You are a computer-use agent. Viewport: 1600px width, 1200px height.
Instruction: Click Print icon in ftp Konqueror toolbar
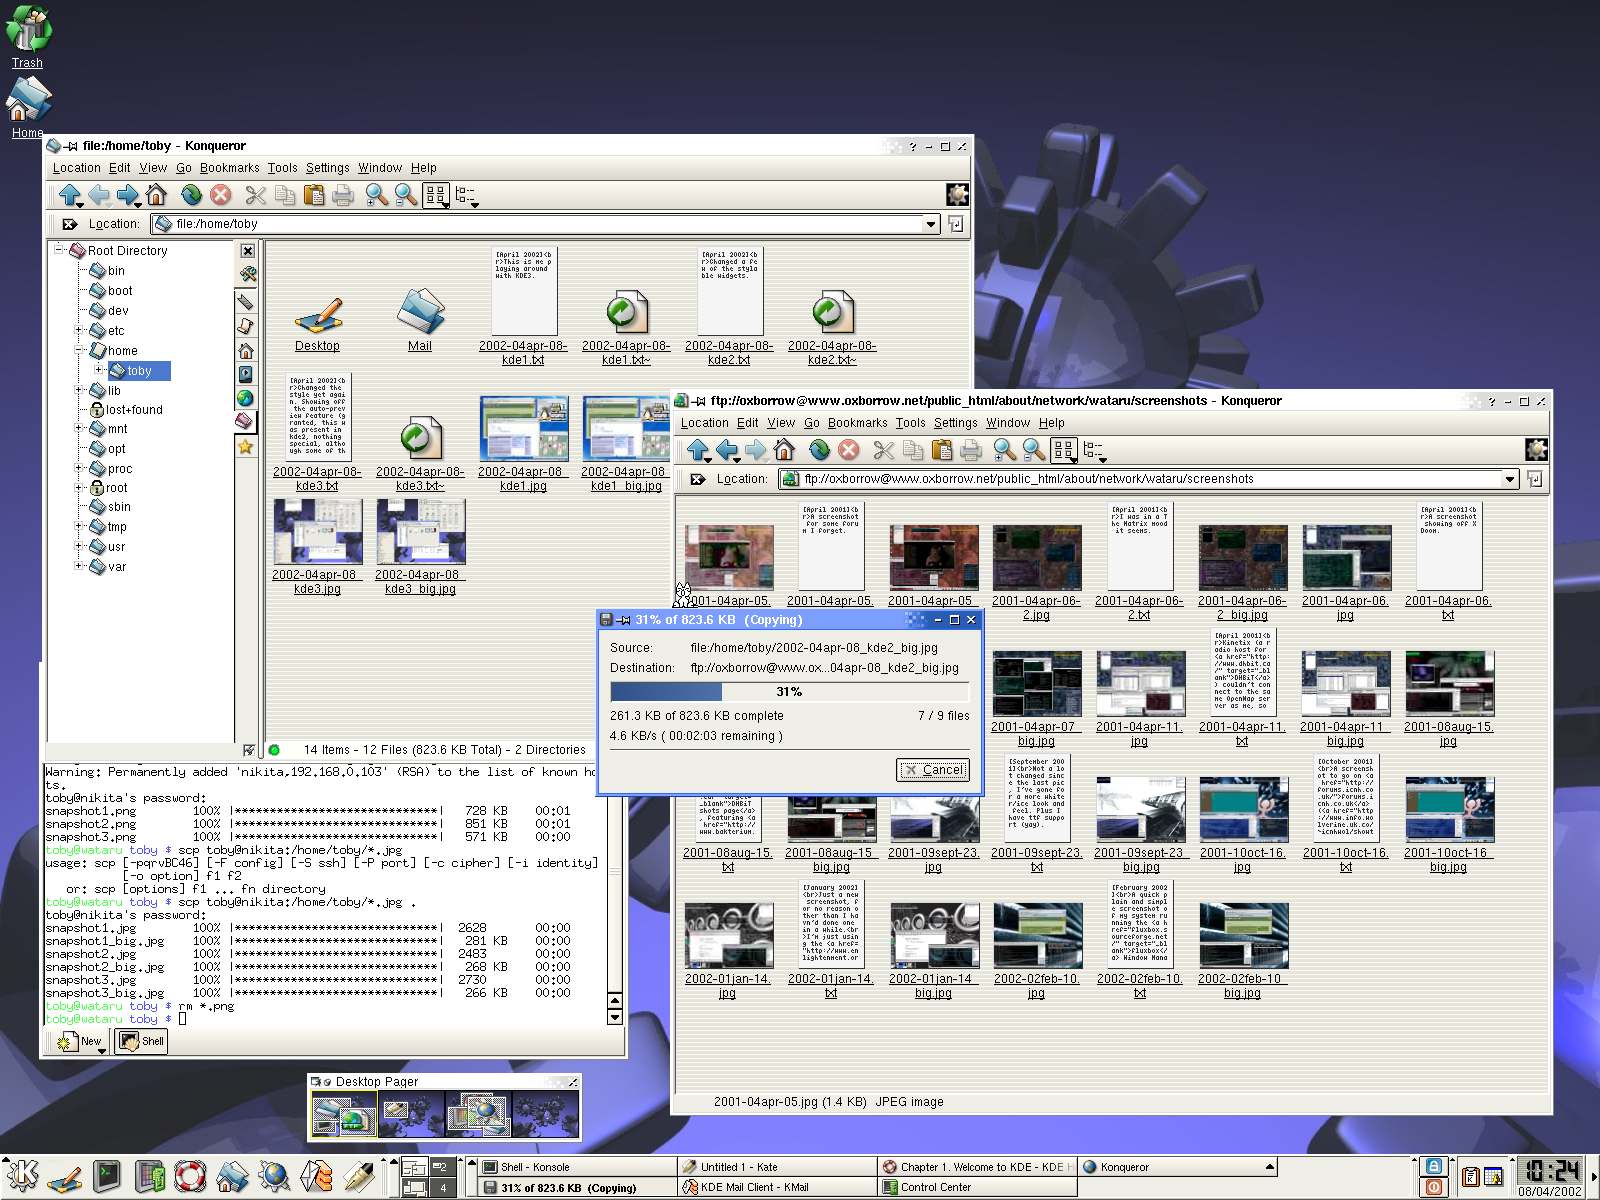tap(971, 450)
